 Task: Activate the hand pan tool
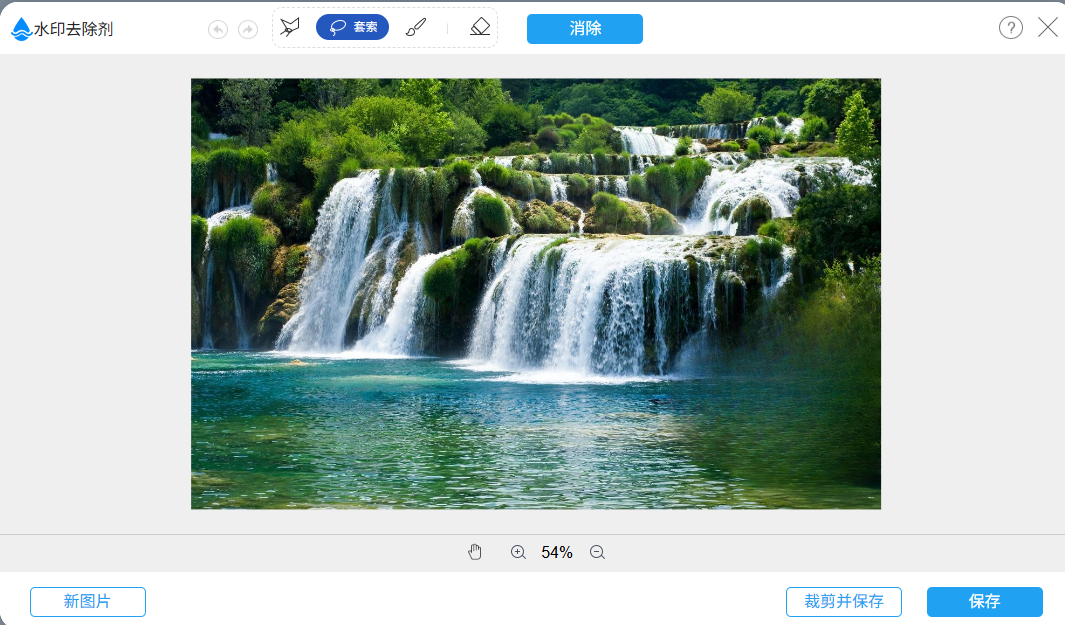click(475, 552)
